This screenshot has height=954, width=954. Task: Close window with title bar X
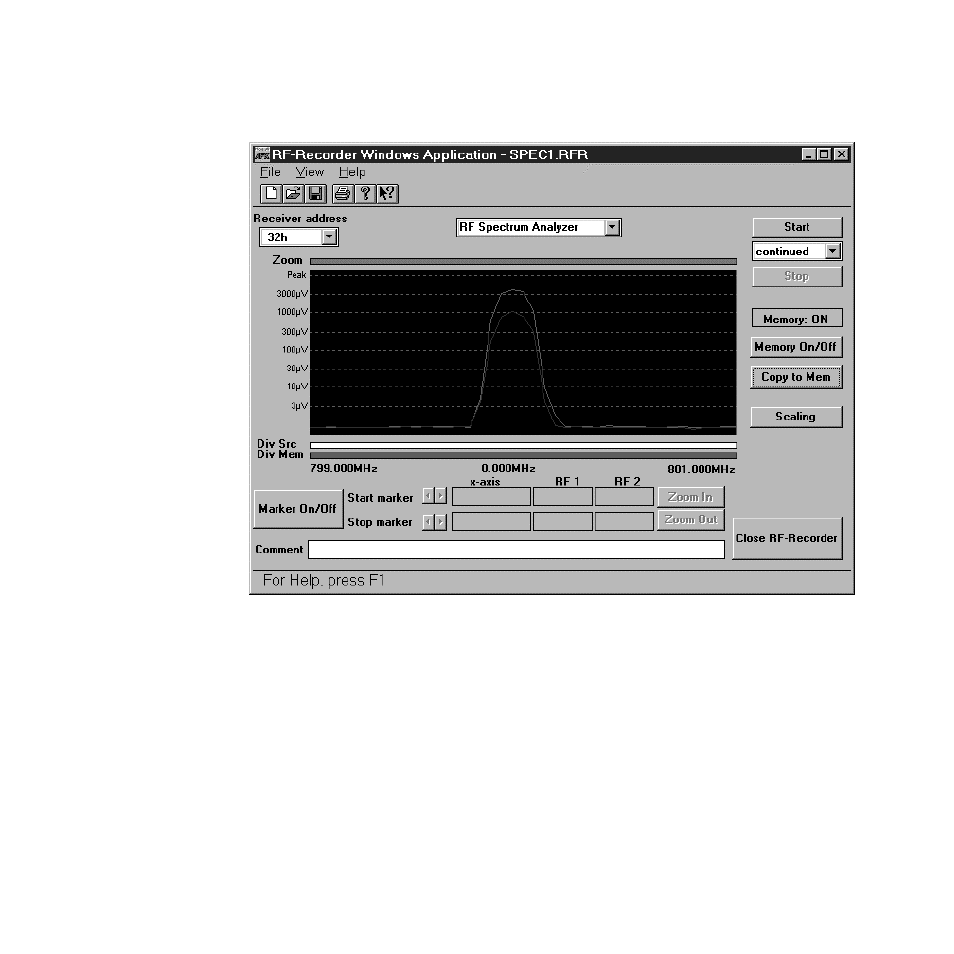(x=841, y=155)
